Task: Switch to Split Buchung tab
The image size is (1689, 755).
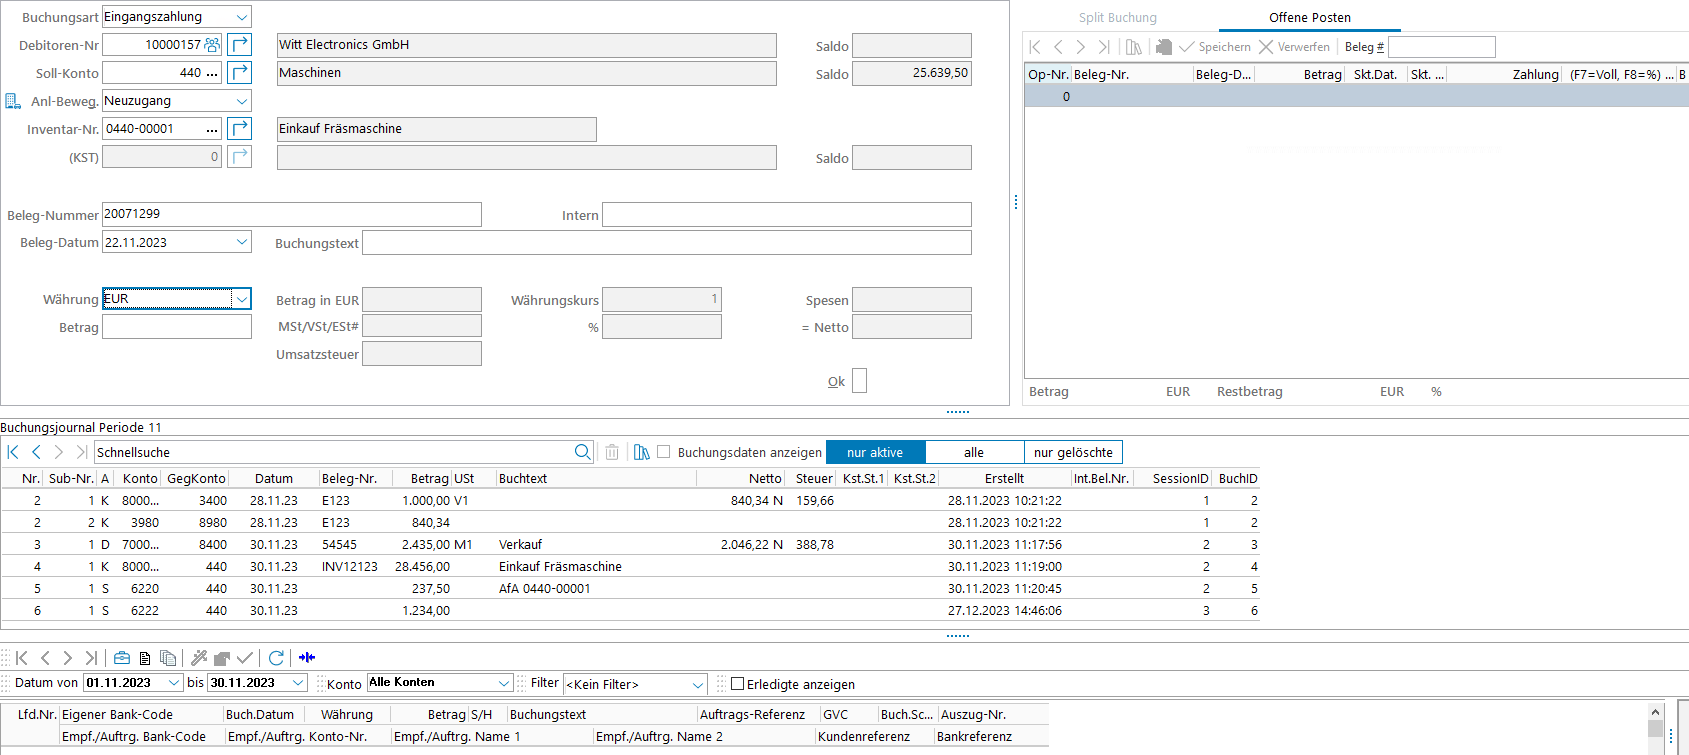Action: 1117,18
